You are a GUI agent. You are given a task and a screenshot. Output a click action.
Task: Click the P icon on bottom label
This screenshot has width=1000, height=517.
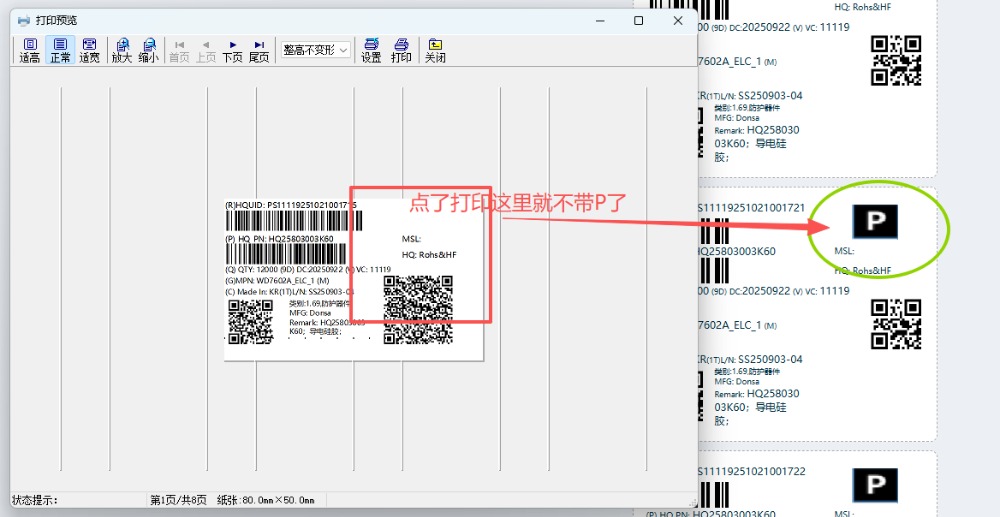point(875,485)
